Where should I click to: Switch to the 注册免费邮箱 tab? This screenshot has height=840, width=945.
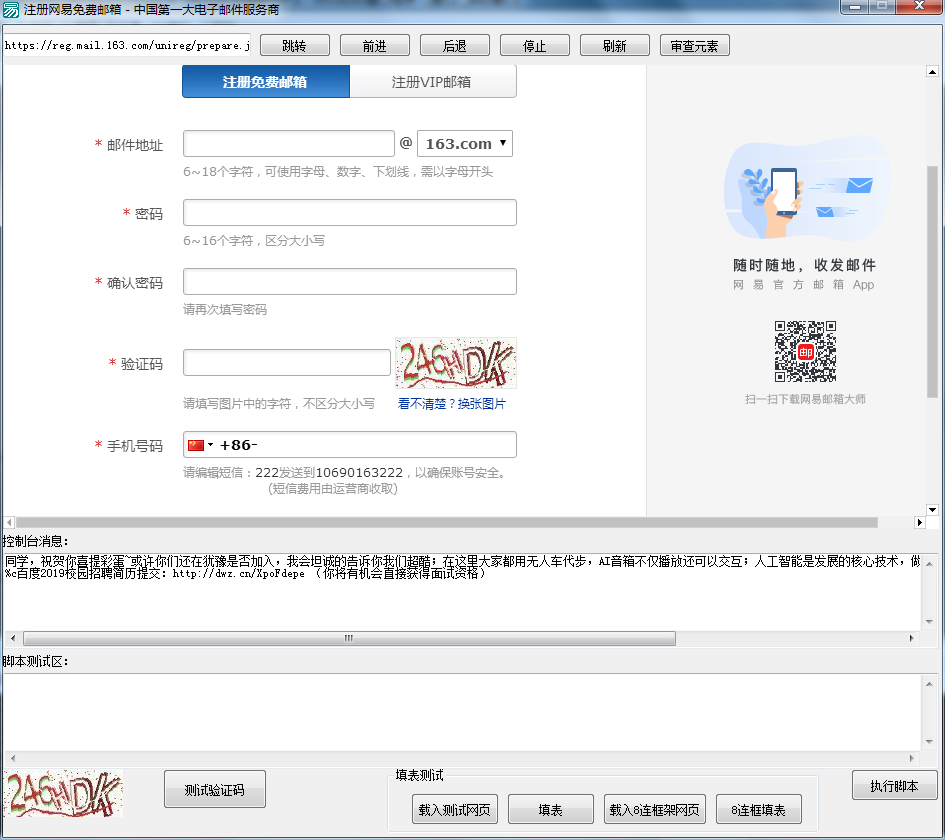click(266, 82)
